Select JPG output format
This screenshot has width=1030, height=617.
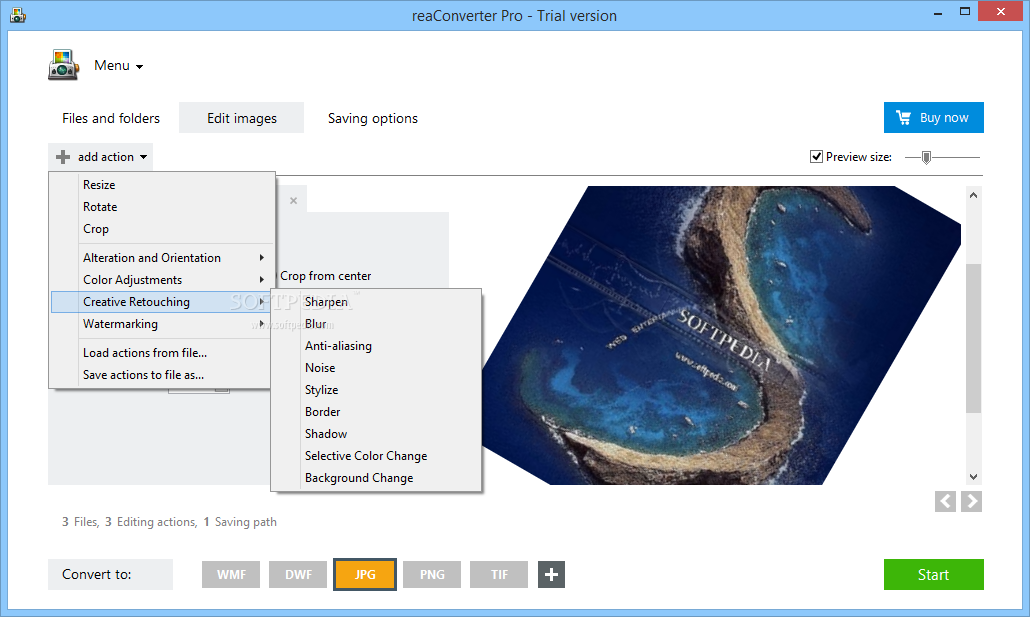click(x=365, y=575)
